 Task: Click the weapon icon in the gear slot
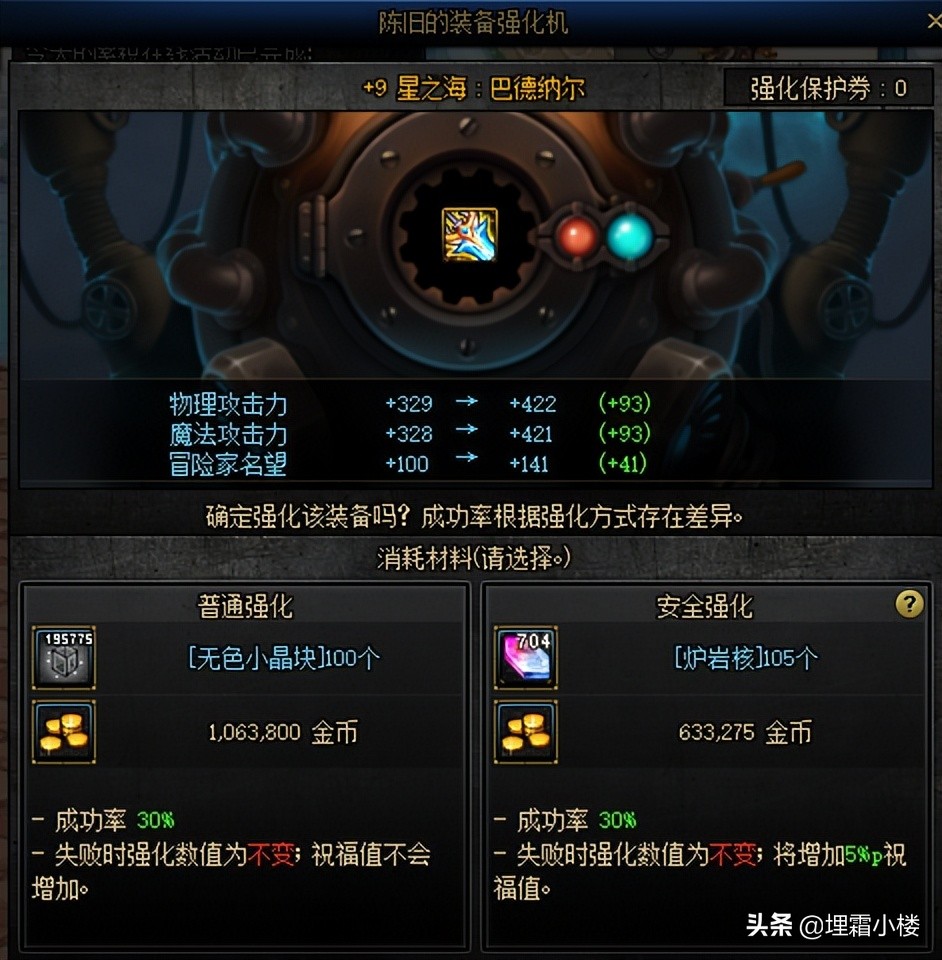[x=469, y=234]
